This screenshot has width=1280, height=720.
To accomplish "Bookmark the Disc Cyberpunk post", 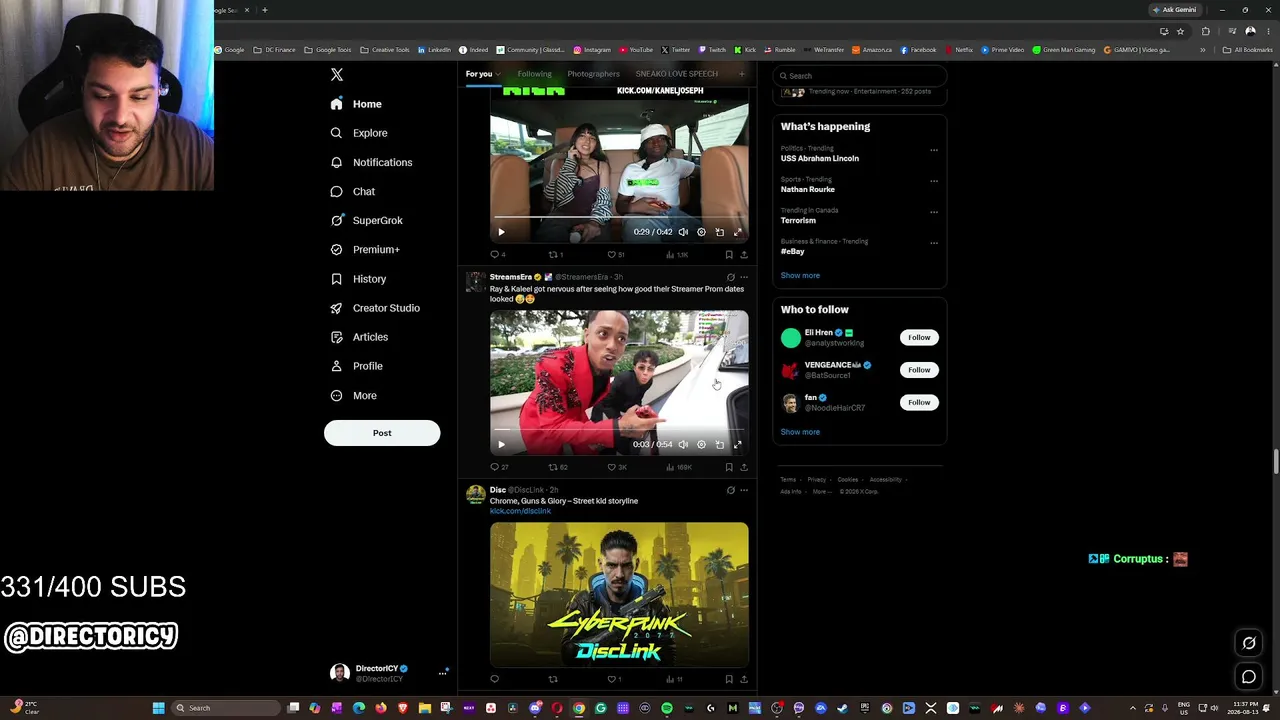I will 729,679.
